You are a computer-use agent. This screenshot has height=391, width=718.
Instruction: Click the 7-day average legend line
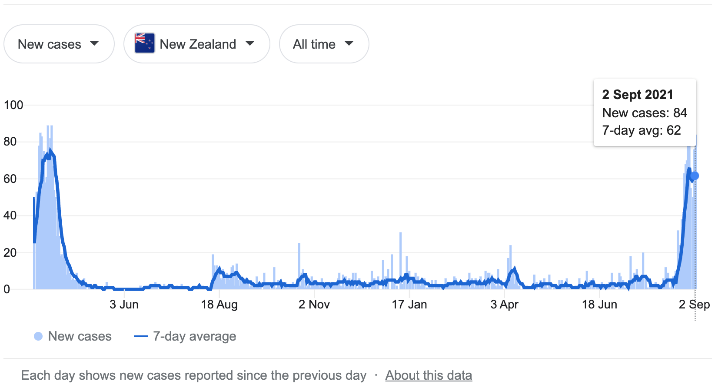141,337
